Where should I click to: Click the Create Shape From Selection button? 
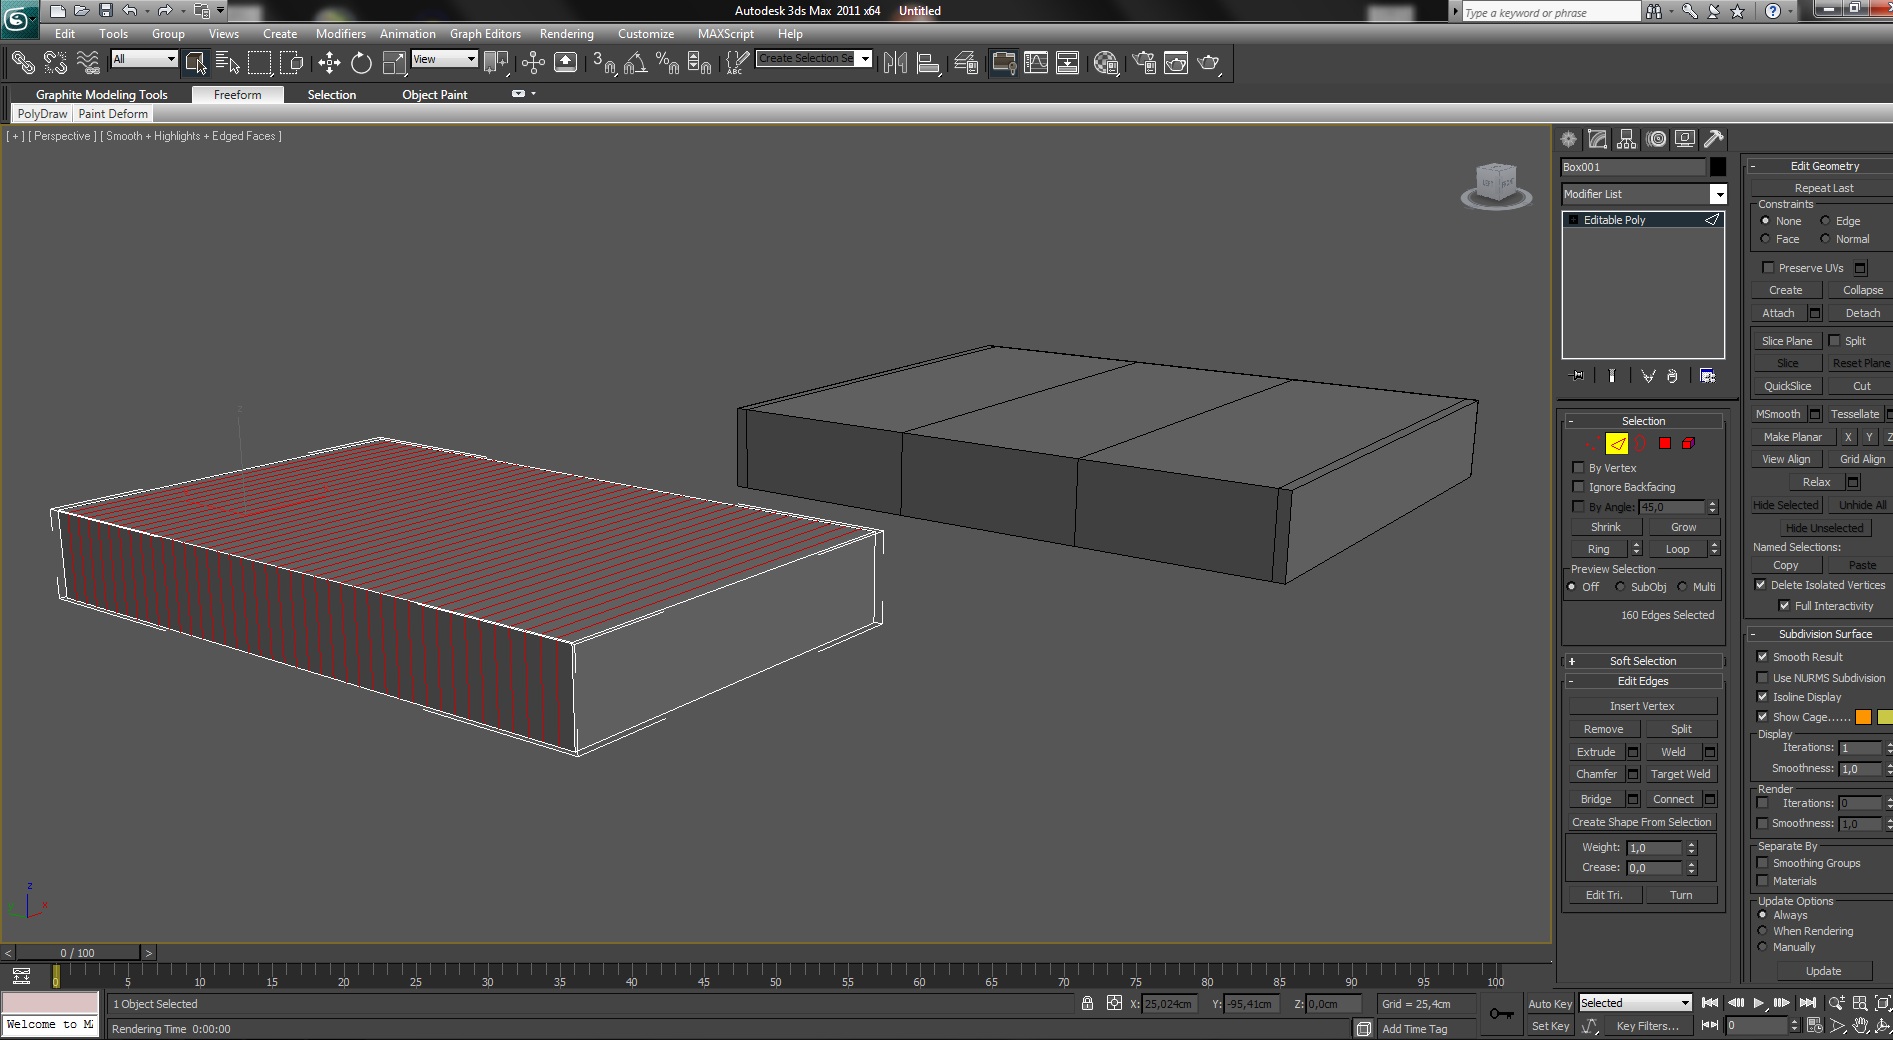pyautogui.click(x=1642, y=822)
